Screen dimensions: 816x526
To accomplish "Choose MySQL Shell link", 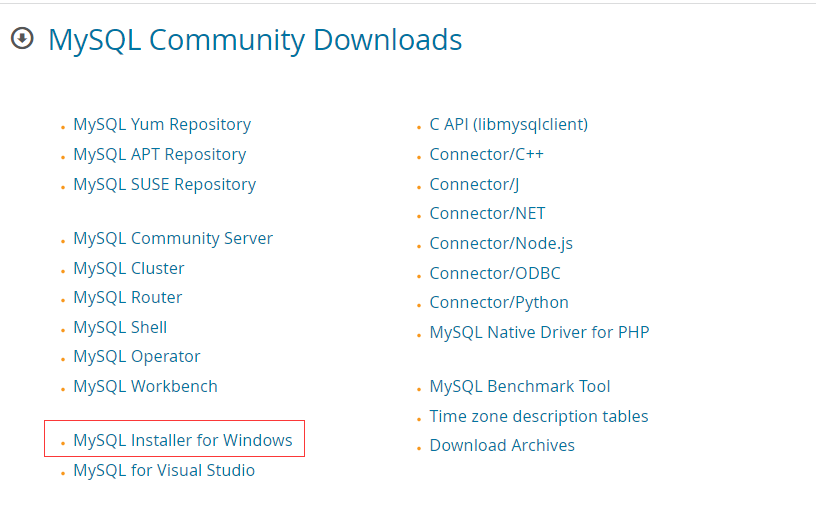I will click(x=120, y=328).
